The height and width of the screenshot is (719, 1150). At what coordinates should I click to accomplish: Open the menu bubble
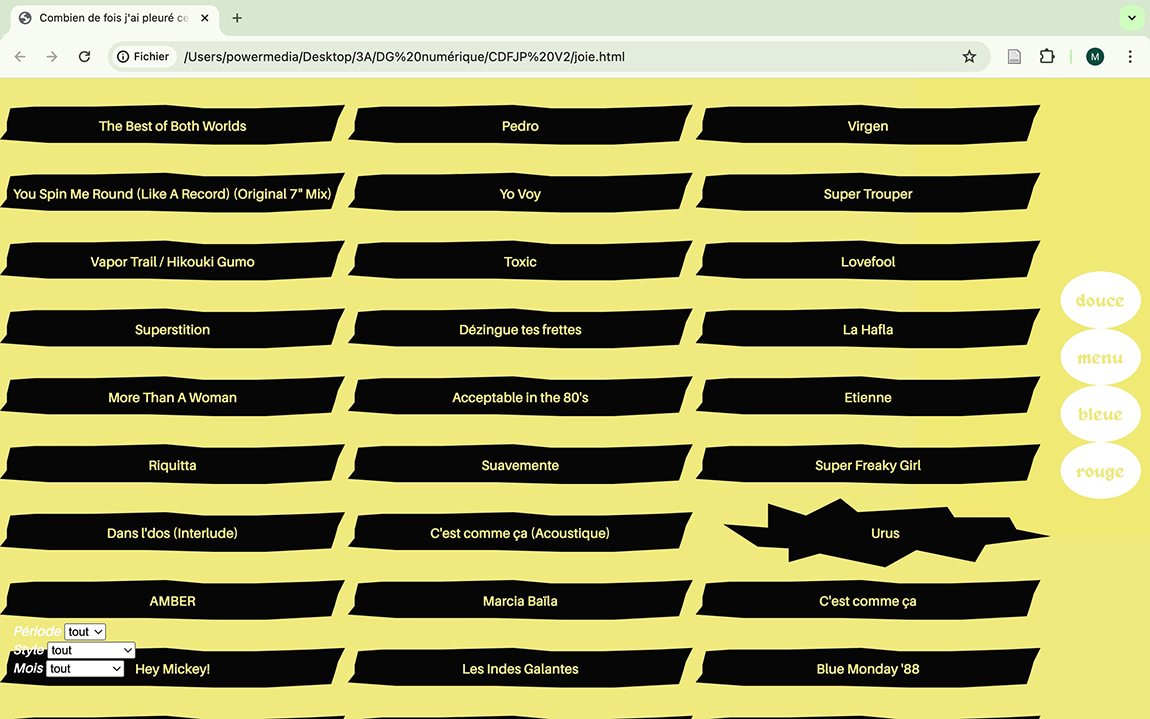(1100, 357)
